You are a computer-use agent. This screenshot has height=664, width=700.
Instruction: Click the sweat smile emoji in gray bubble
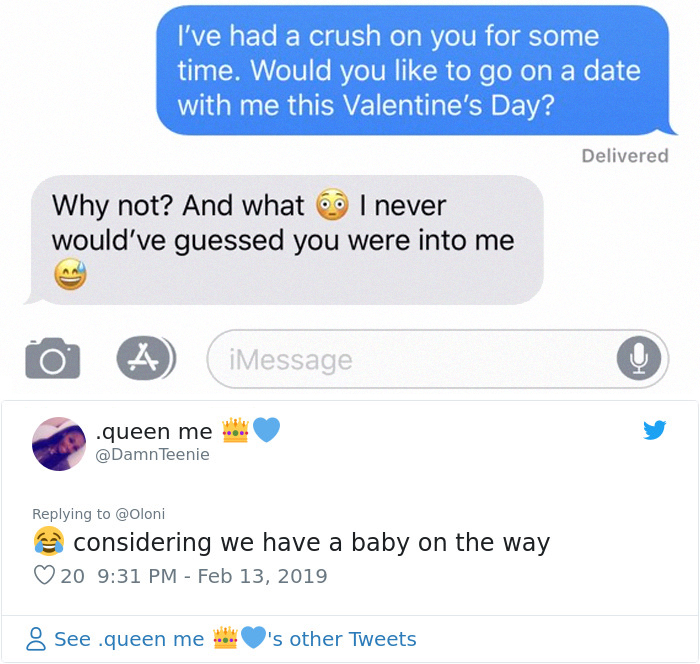pyautogui.click(x=70, y=273)
